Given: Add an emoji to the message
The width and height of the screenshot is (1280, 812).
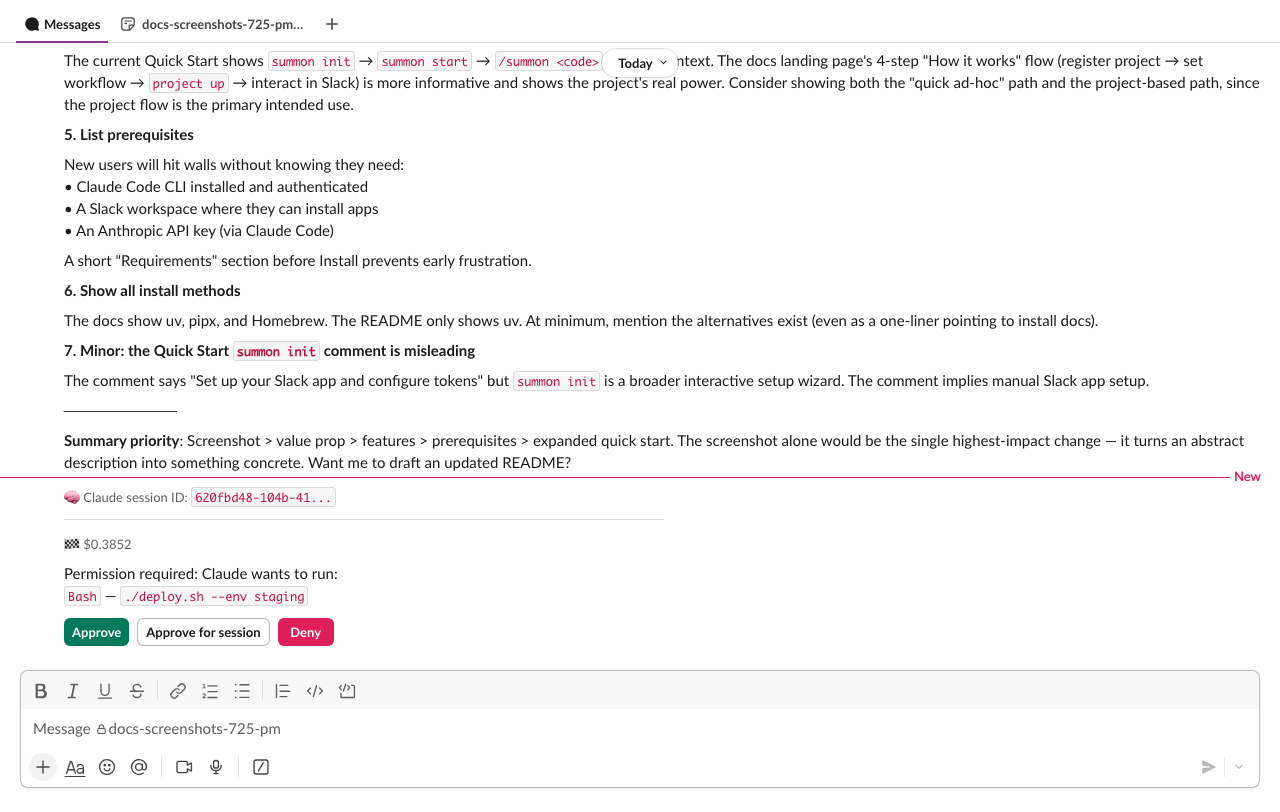Looking at the screenshot, I should point(107,767).
